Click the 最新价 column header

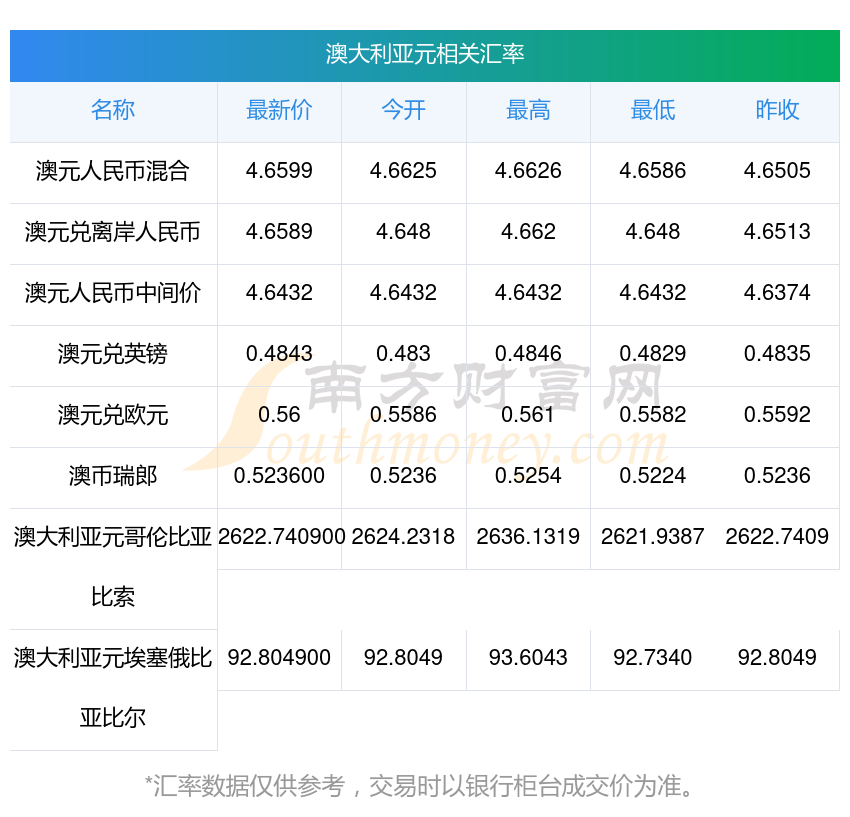(x=279, y=110)
